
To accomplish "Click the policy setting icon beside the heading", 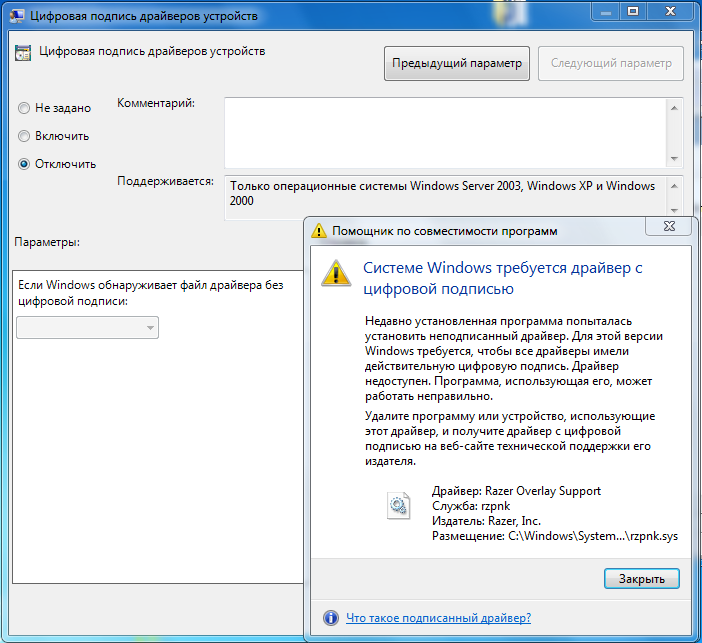I will tap(23, 52).
